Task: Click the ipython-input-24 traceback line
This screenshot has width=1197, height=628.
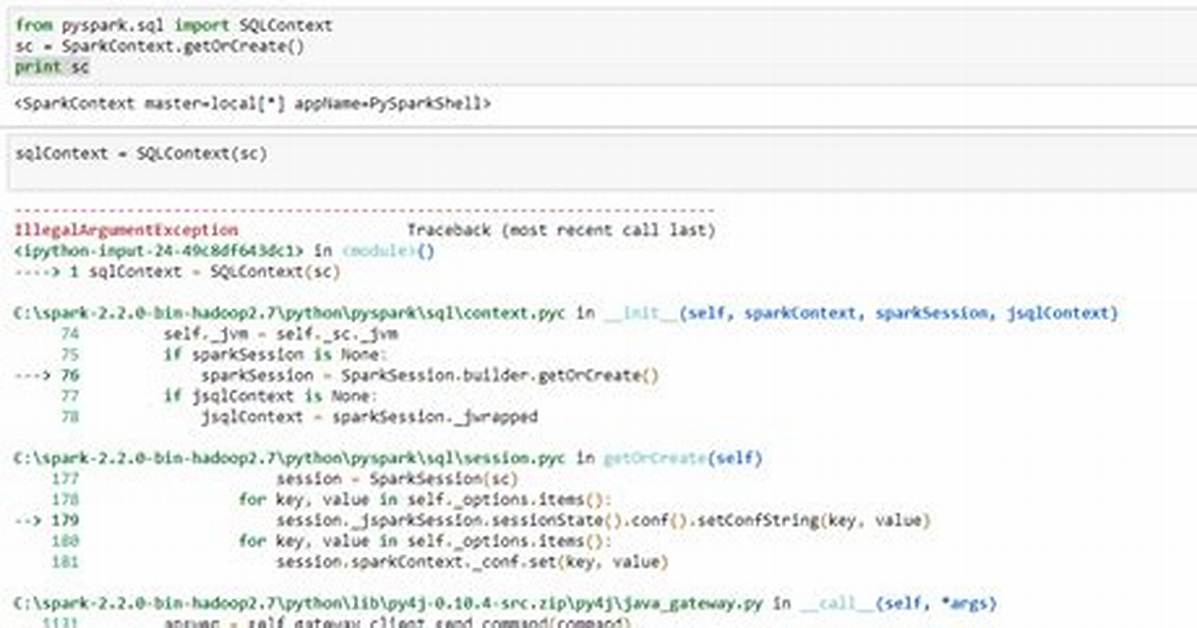Action: coord(224,250)
